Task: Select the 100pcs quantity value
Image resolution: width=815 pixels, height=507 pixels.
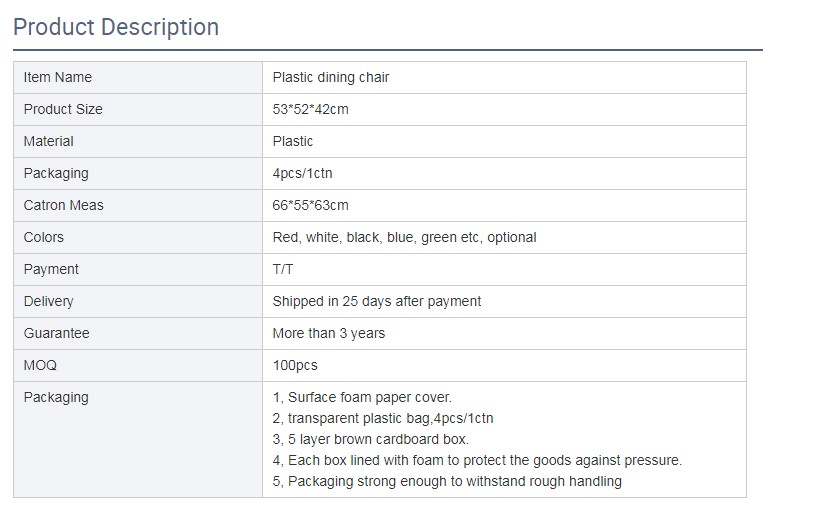Action: [295, 365]
